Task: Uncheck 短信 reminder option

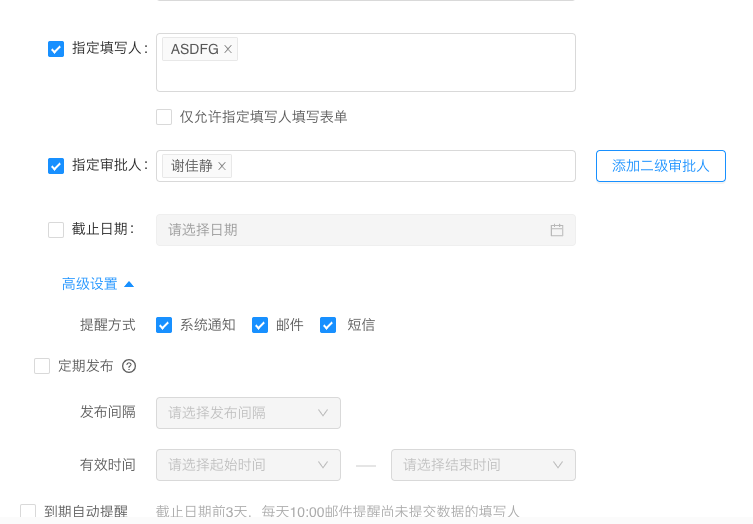Action: pyautogui.click(x=328, y=325)
